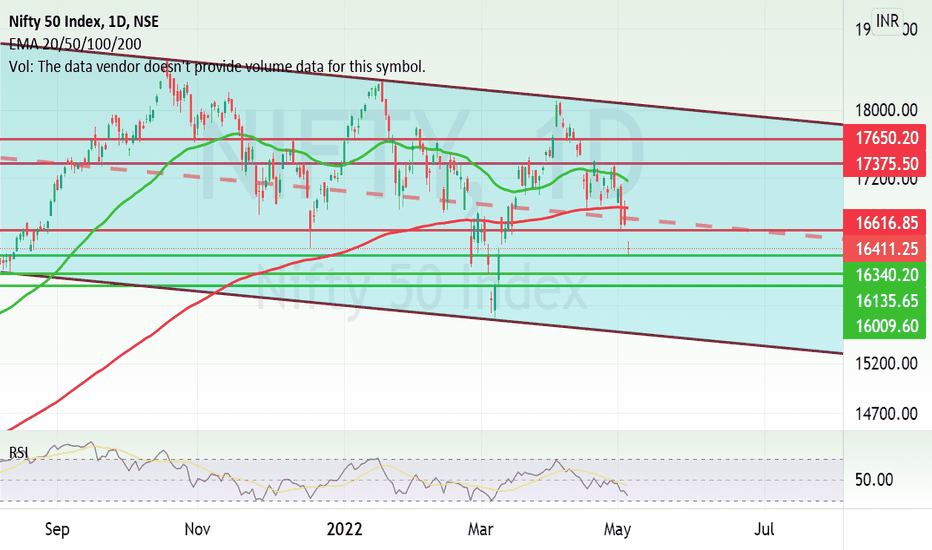Click the May date axis label
This screenshot has height=550, width=932.
tap(617, 529)
